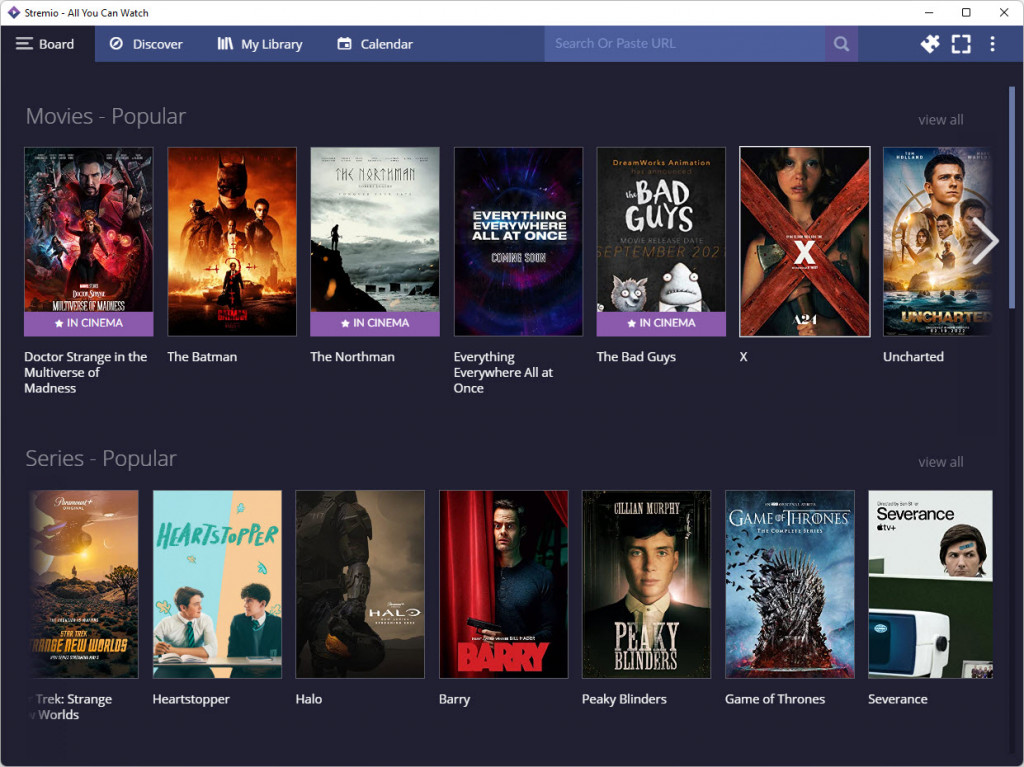Click the IN CINEMA badge on The Bad Guys
This screenshot has height=767, width=1024.
(x=661, y=323)
